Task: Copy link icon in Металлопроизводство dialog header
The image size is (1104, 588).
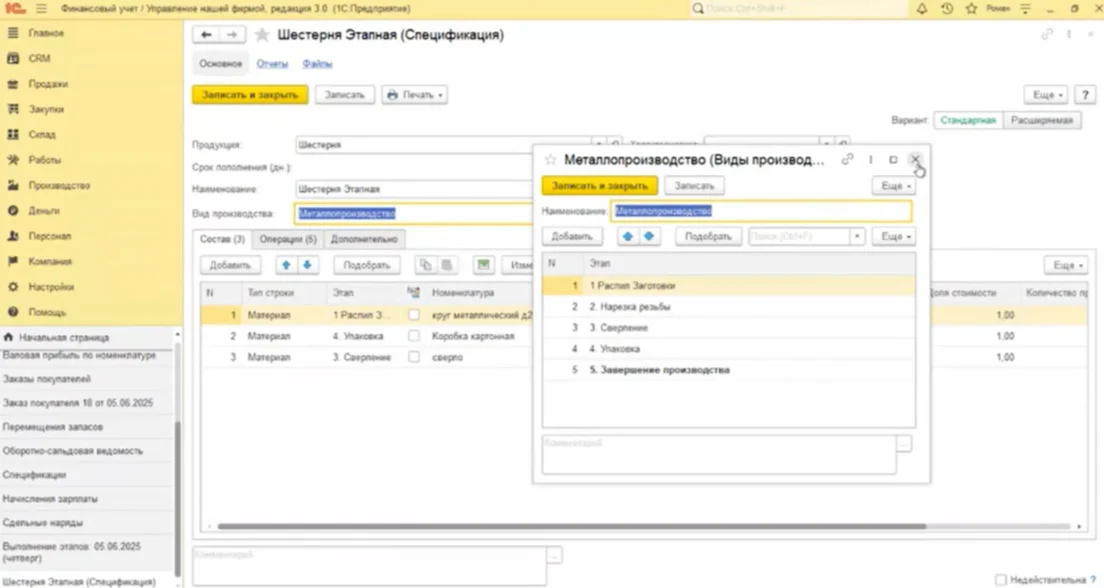Action: tap(847, 160)
